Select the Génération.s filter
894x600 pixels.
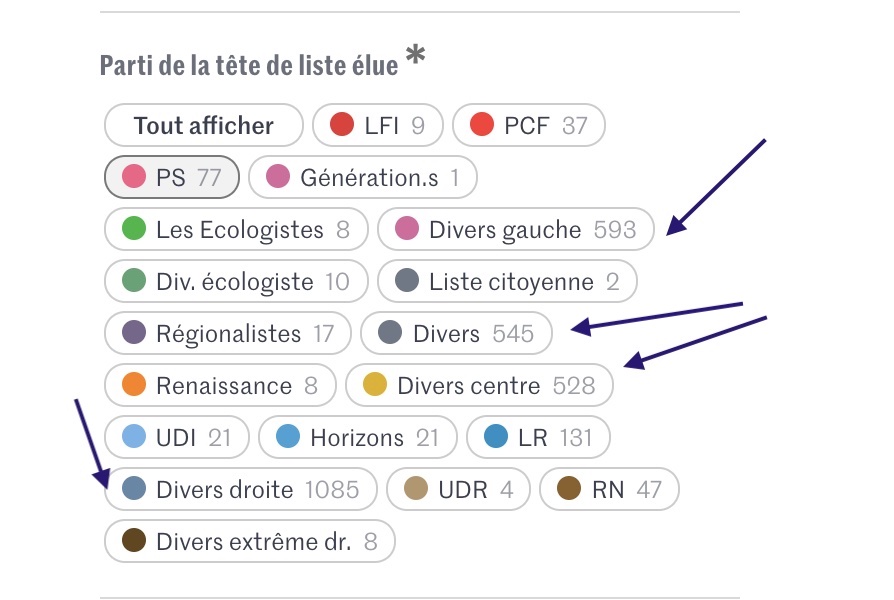tap(362, 177)
